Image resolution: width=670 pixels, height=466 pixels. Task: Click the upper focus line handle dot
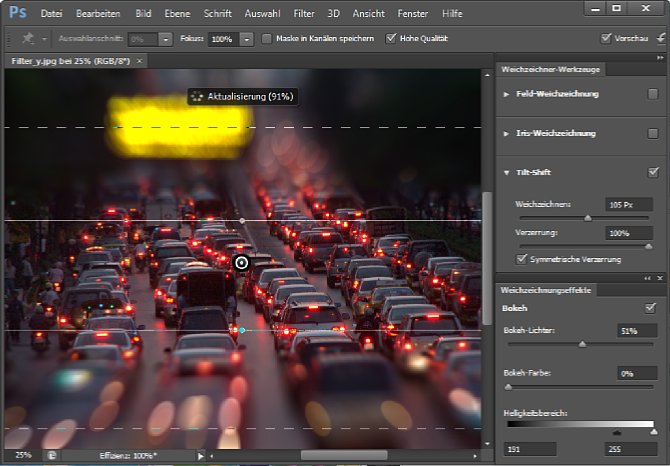(x=242, y=221)
